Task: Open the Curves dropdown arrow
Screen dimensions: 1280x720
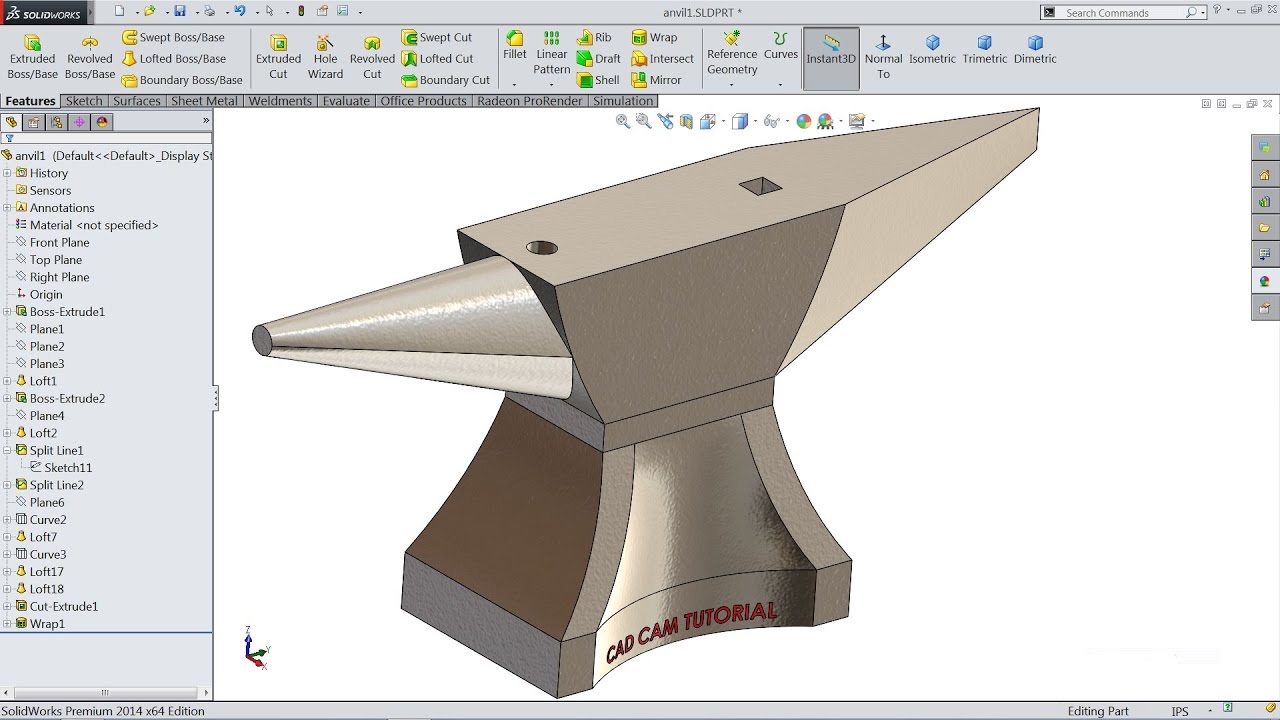Action: click(x=780, y=85)
